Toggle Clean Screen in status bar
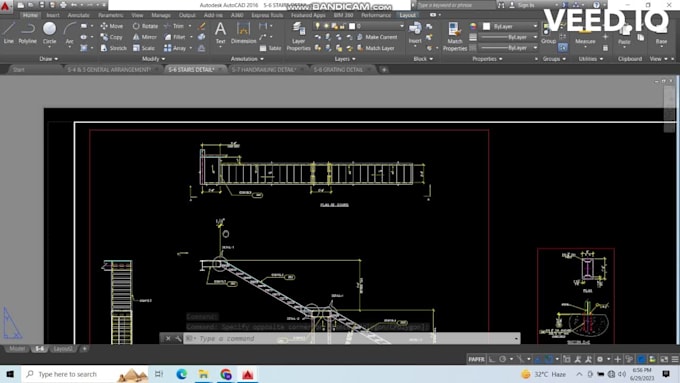 click(x=664, y=359)
